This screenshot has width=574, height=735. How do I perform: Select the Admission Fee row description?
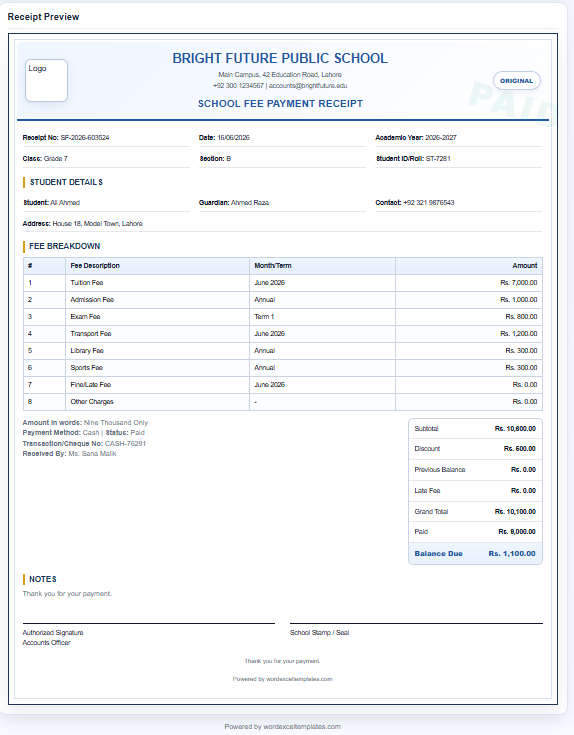tap(92, 300)
